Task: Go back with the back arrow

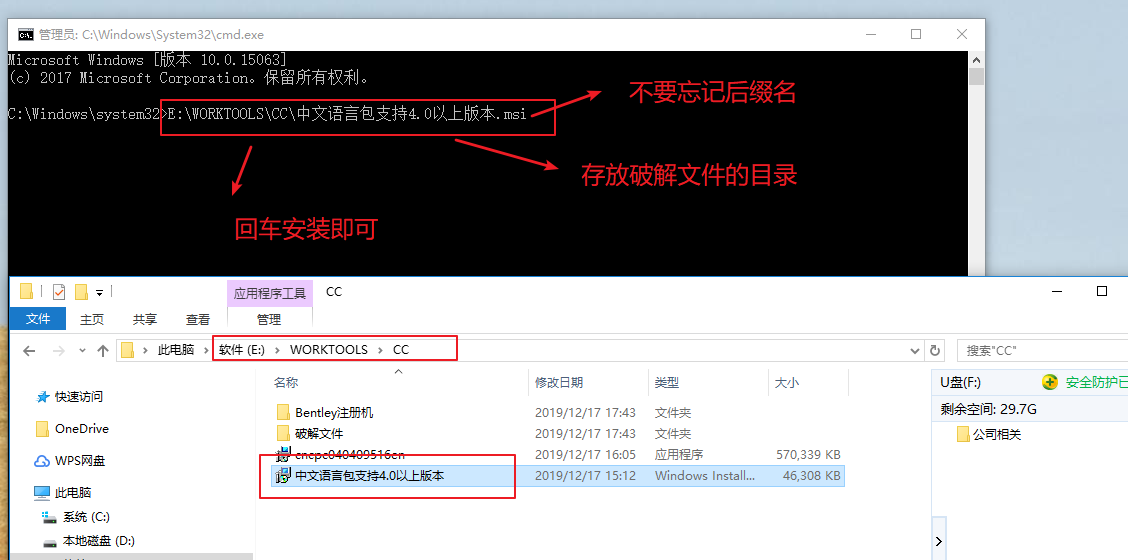Action: pos(29,351)
